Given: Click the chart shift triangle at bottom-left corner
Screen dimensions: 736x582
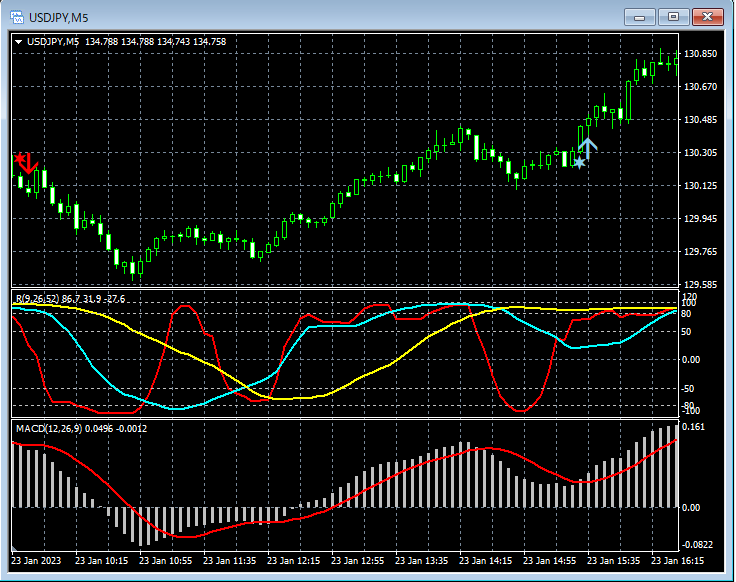Looking at the screenshot, I should pos(15,548).
